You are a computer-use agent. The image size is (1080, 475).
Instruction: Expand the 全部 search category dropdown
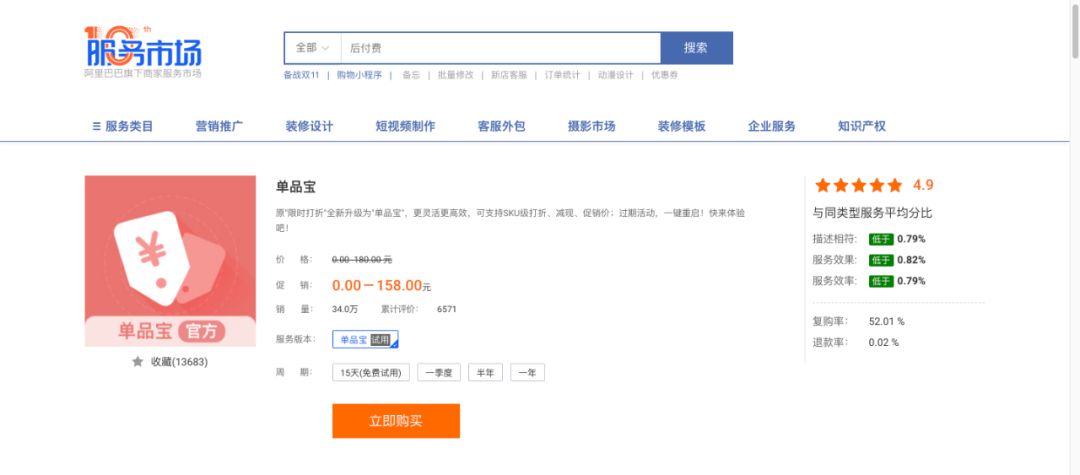(x=312, y=48)
